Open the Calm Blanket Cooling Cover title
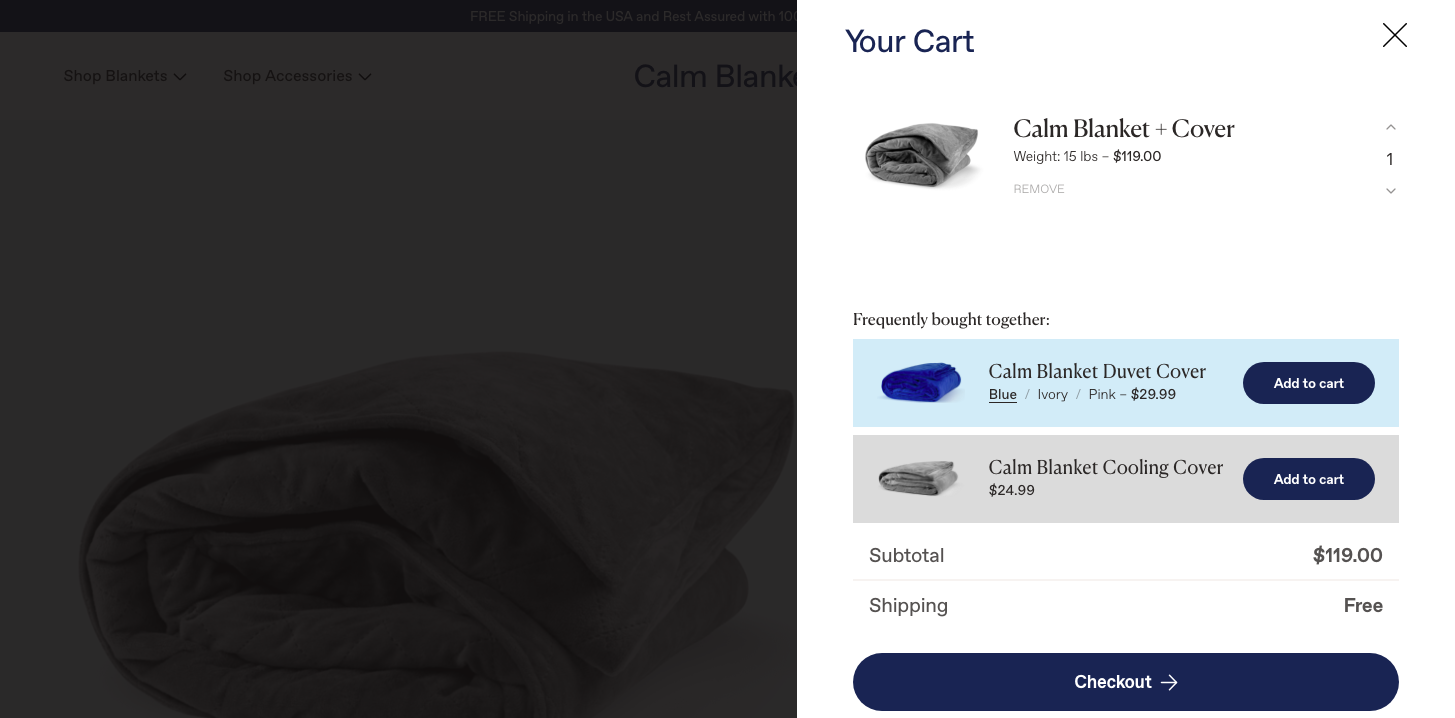 click(x=1105, y=467)
